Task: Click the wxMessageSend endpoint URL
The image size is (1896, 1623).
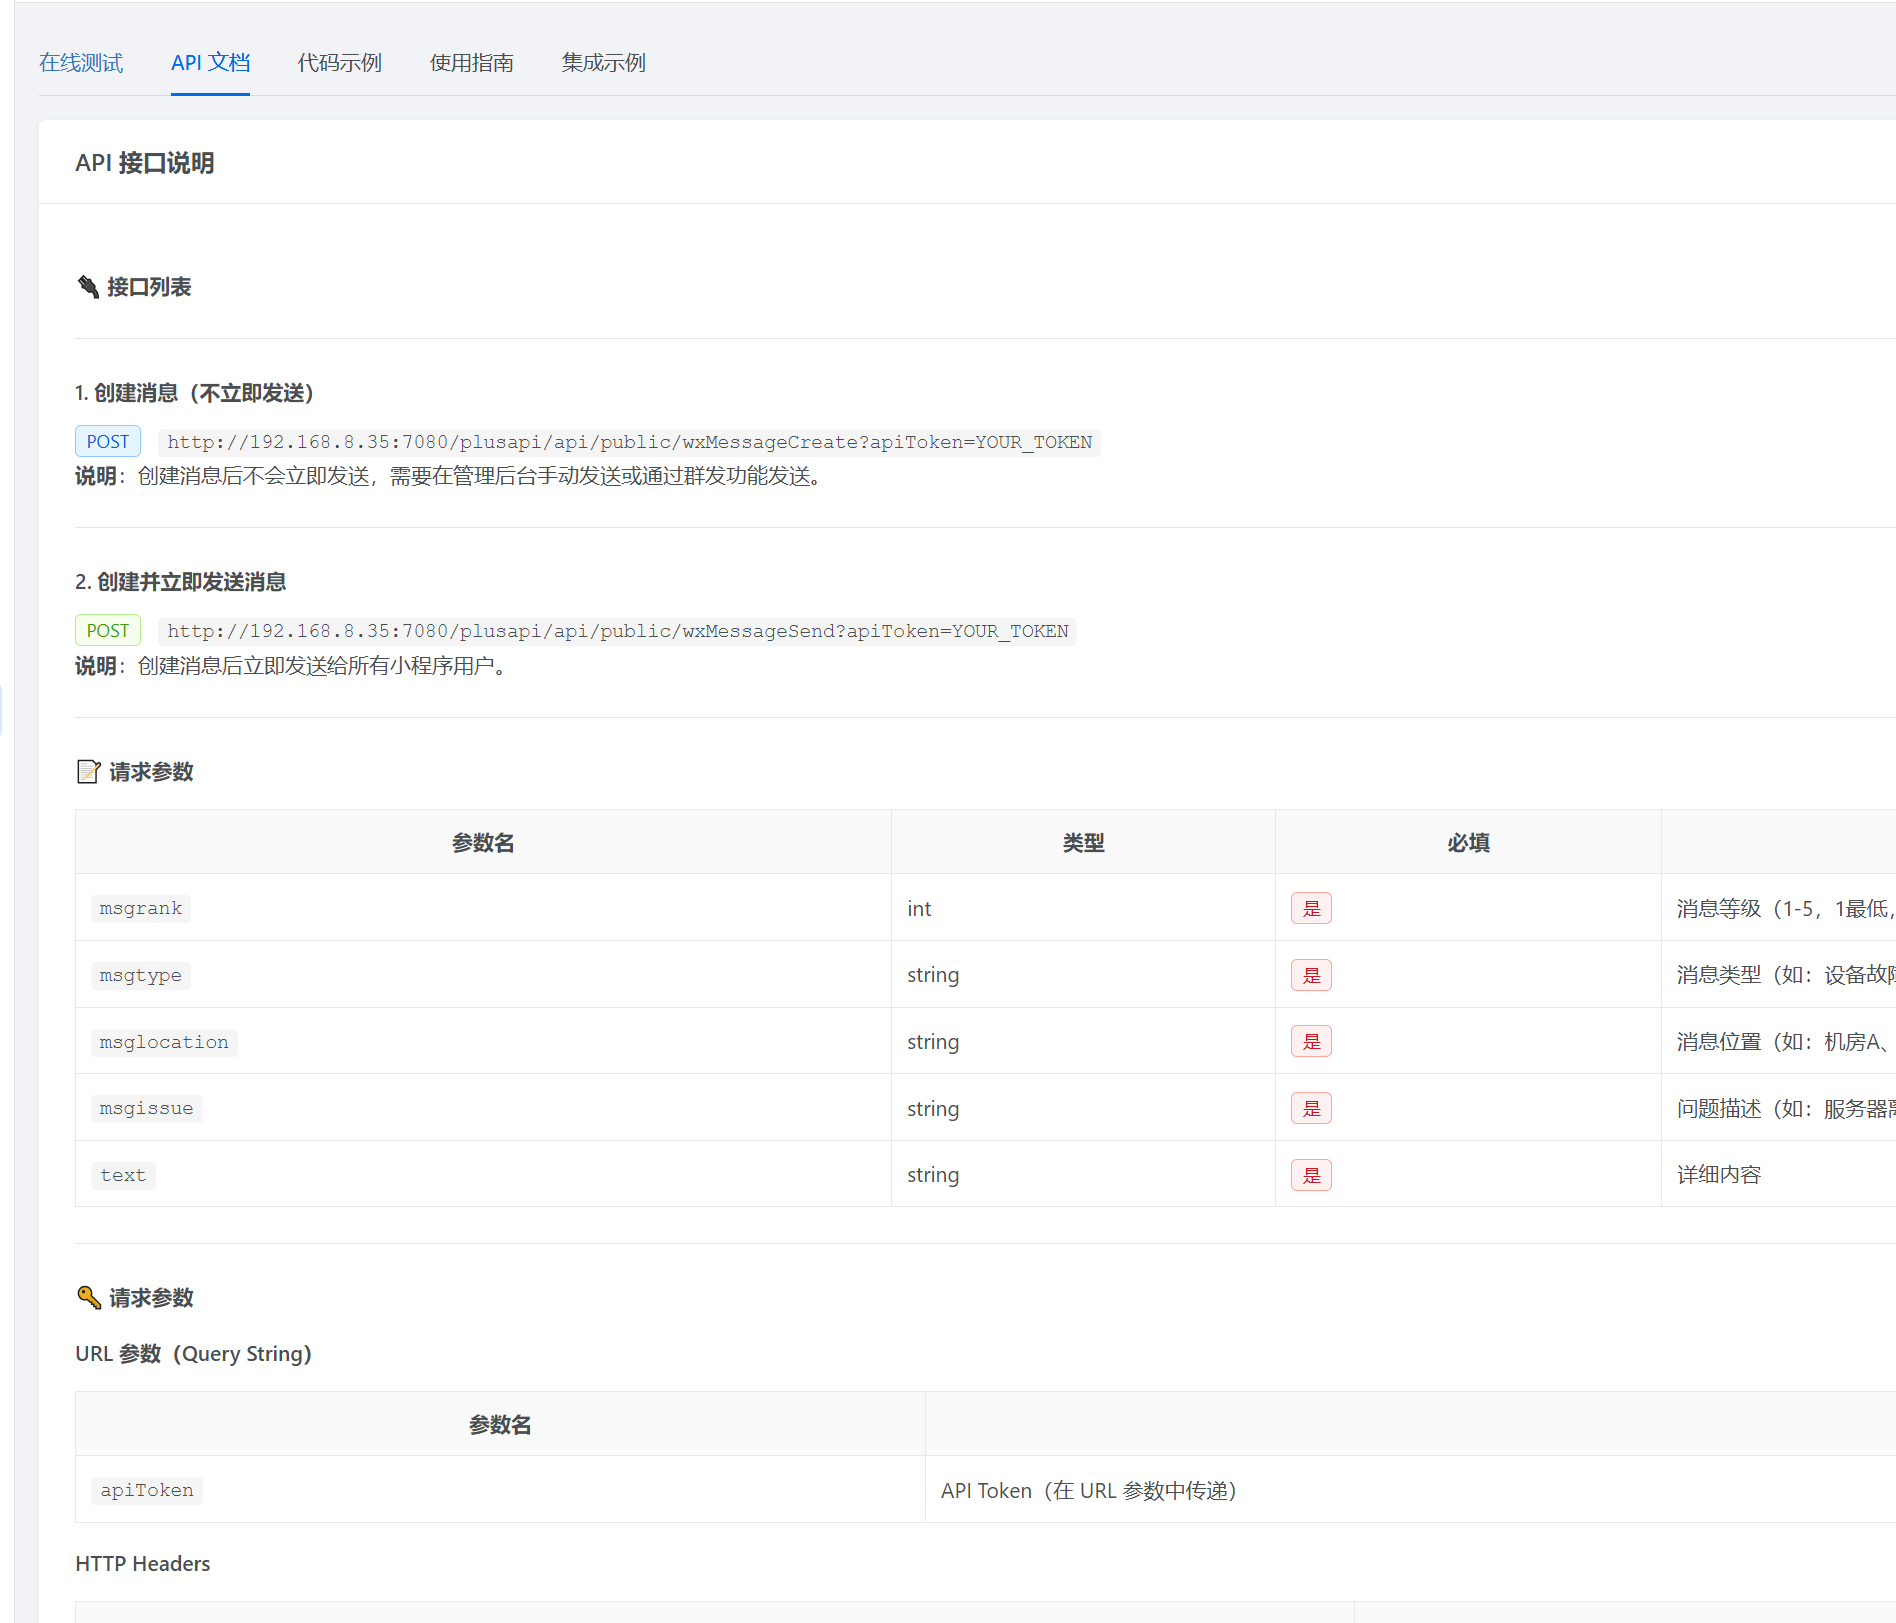Action: point(617,631)
